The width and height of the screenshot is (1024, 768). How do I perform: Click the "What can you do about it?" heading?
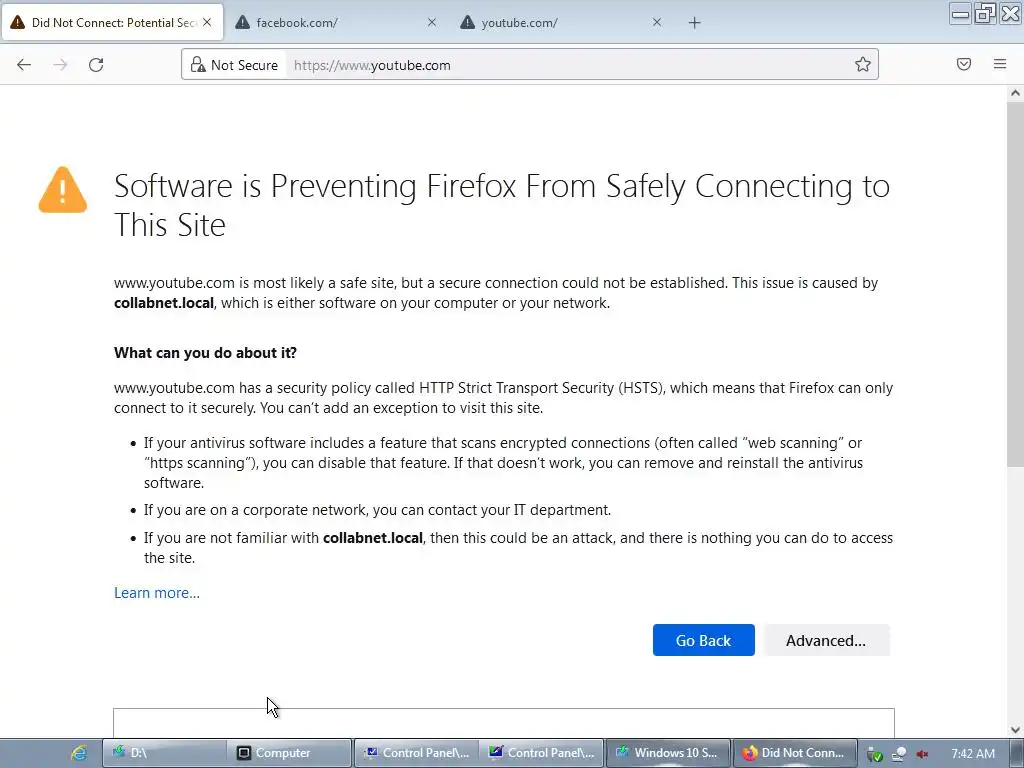coord(205,353)
